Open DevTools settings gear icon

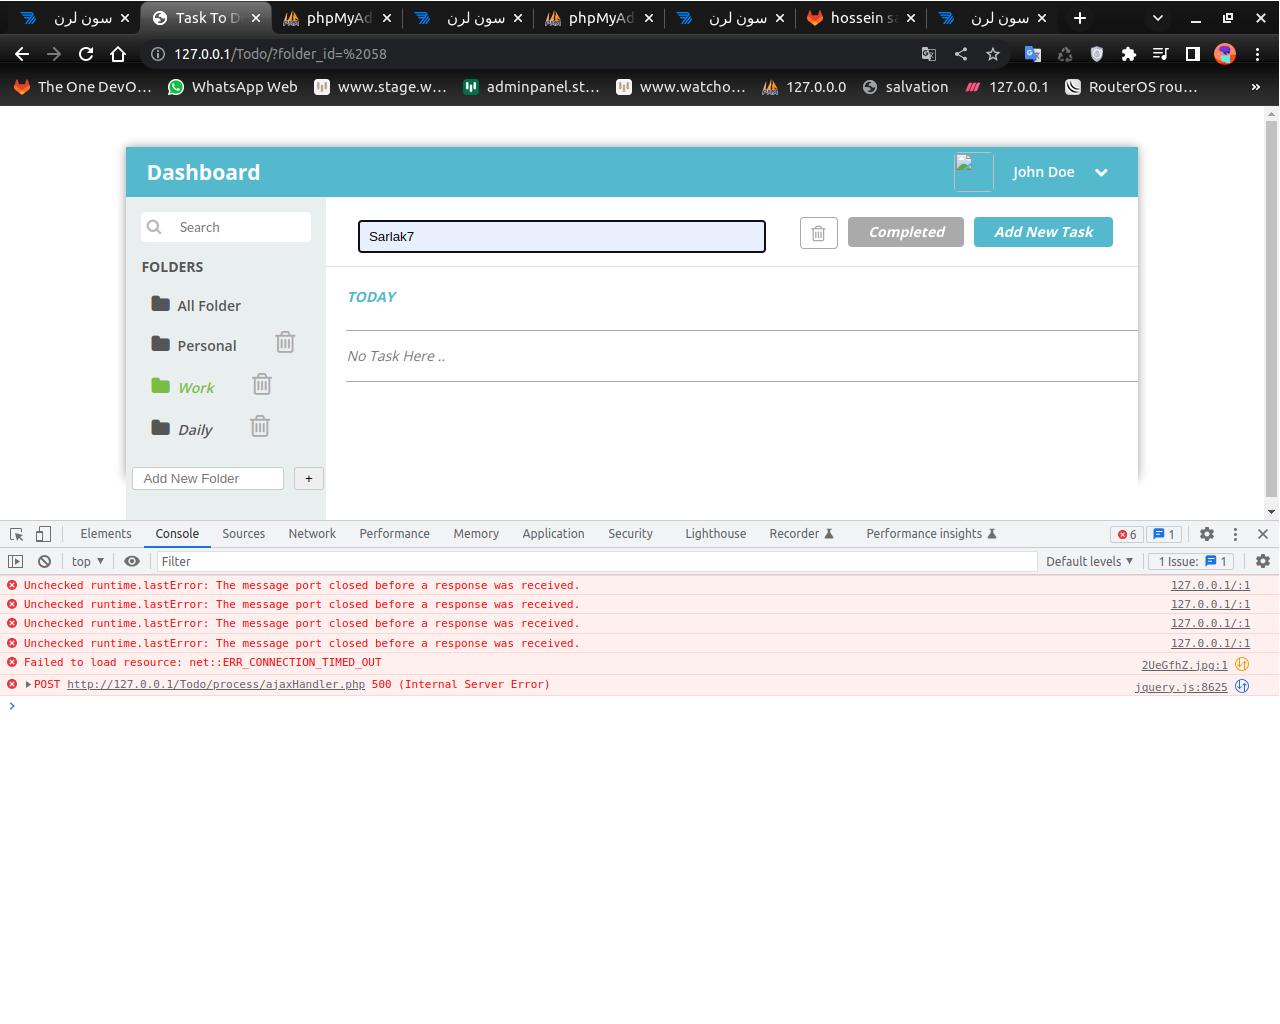pos(1207,534)
